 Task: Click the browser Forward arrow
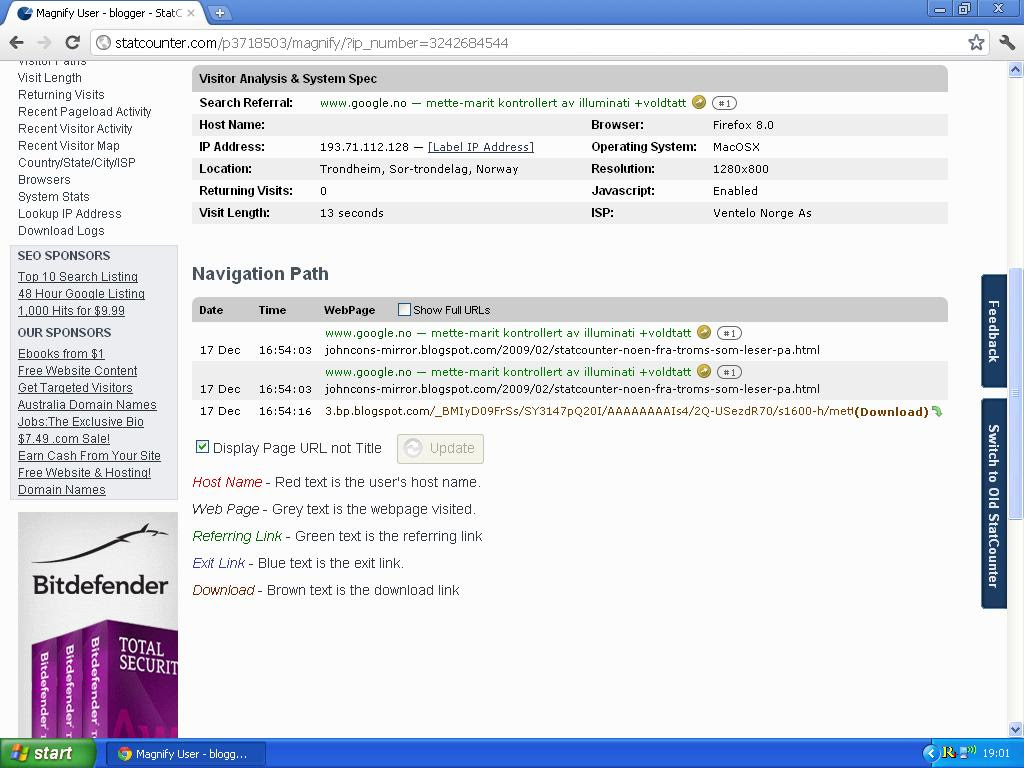(x=44, y=42)
